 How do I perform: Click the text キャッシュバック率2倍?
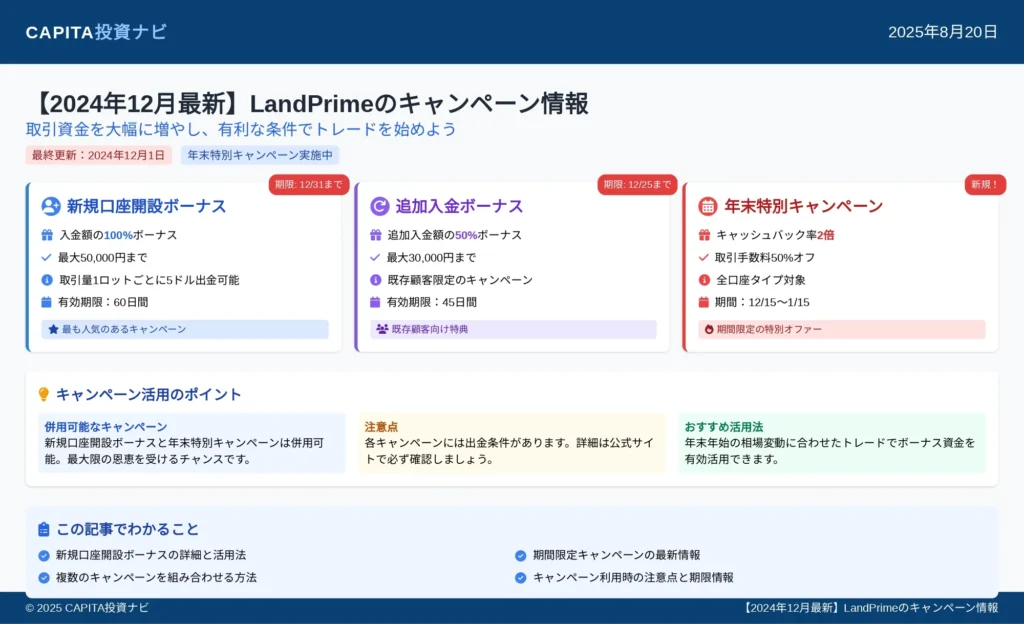(x=775, y=235)
